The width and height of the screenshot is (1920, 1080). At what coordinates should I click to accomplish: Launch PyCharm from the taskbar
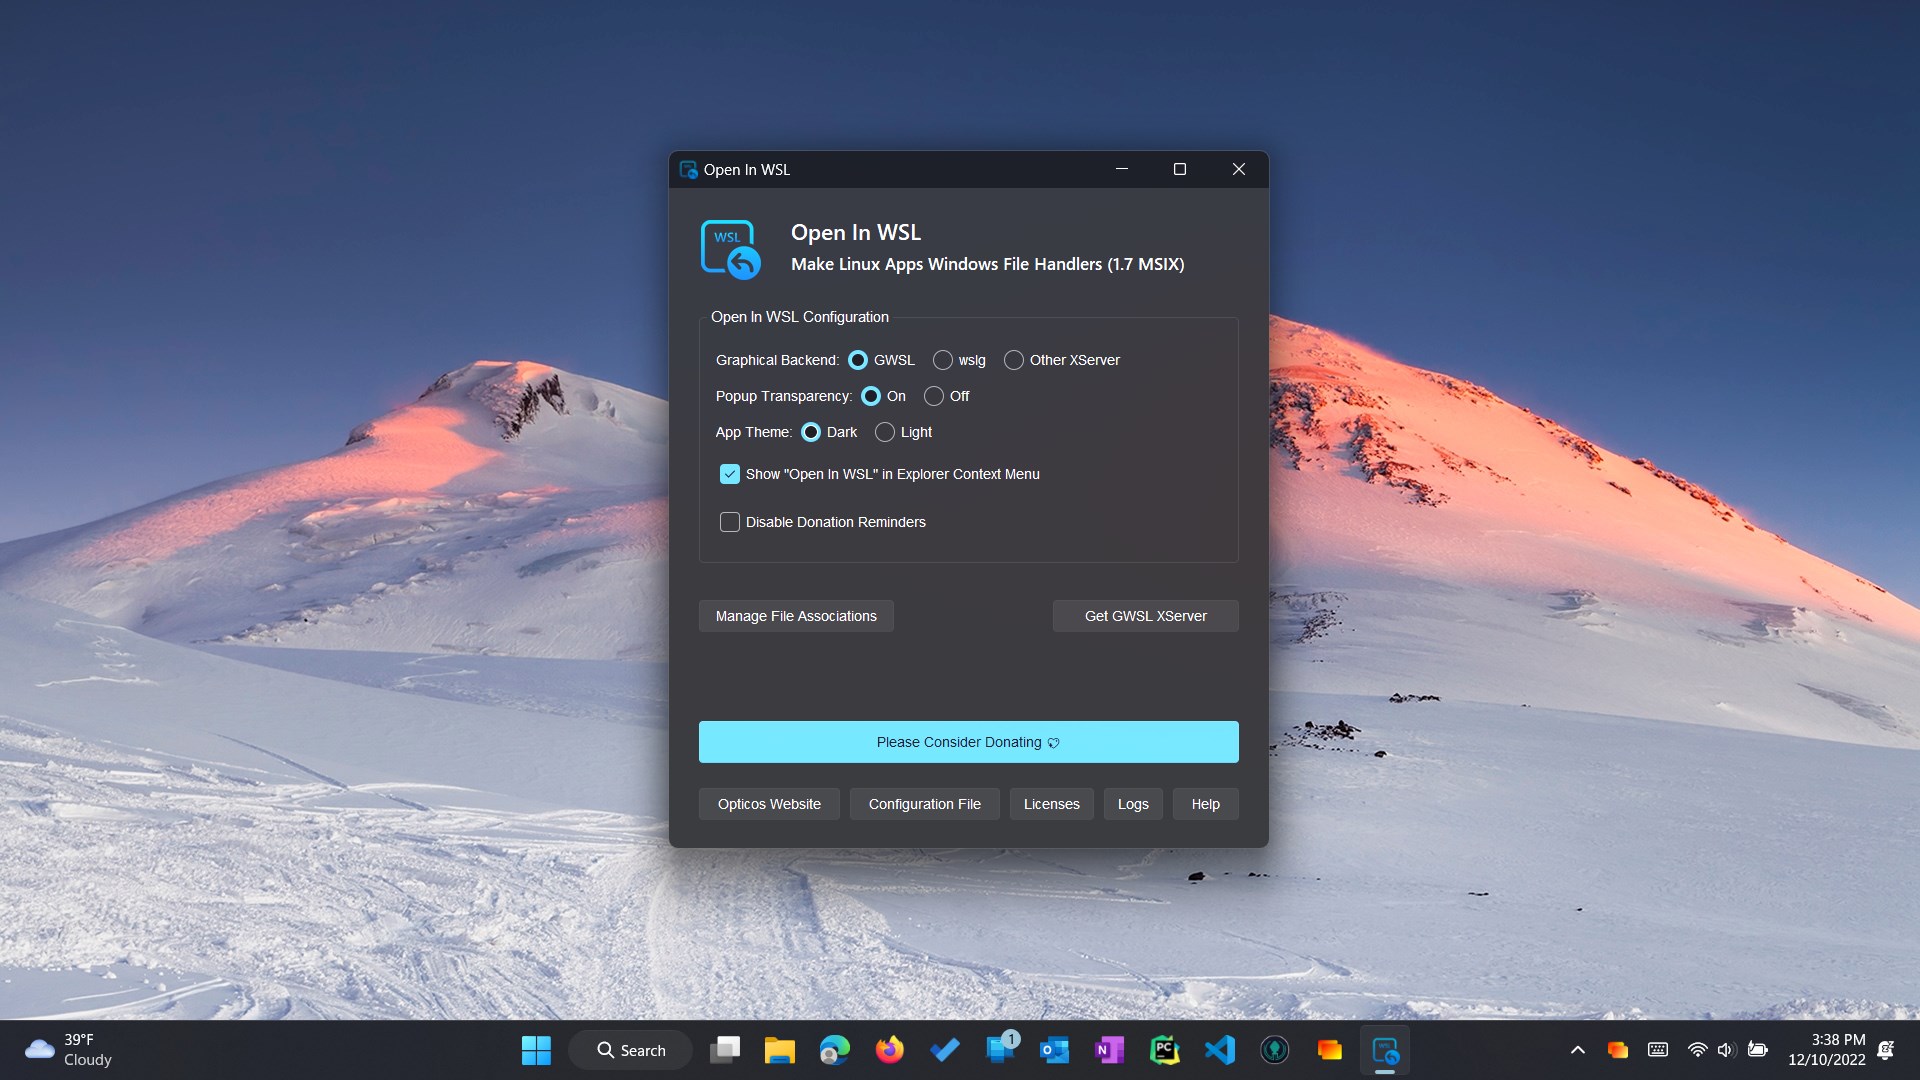coord(1164,1050)
